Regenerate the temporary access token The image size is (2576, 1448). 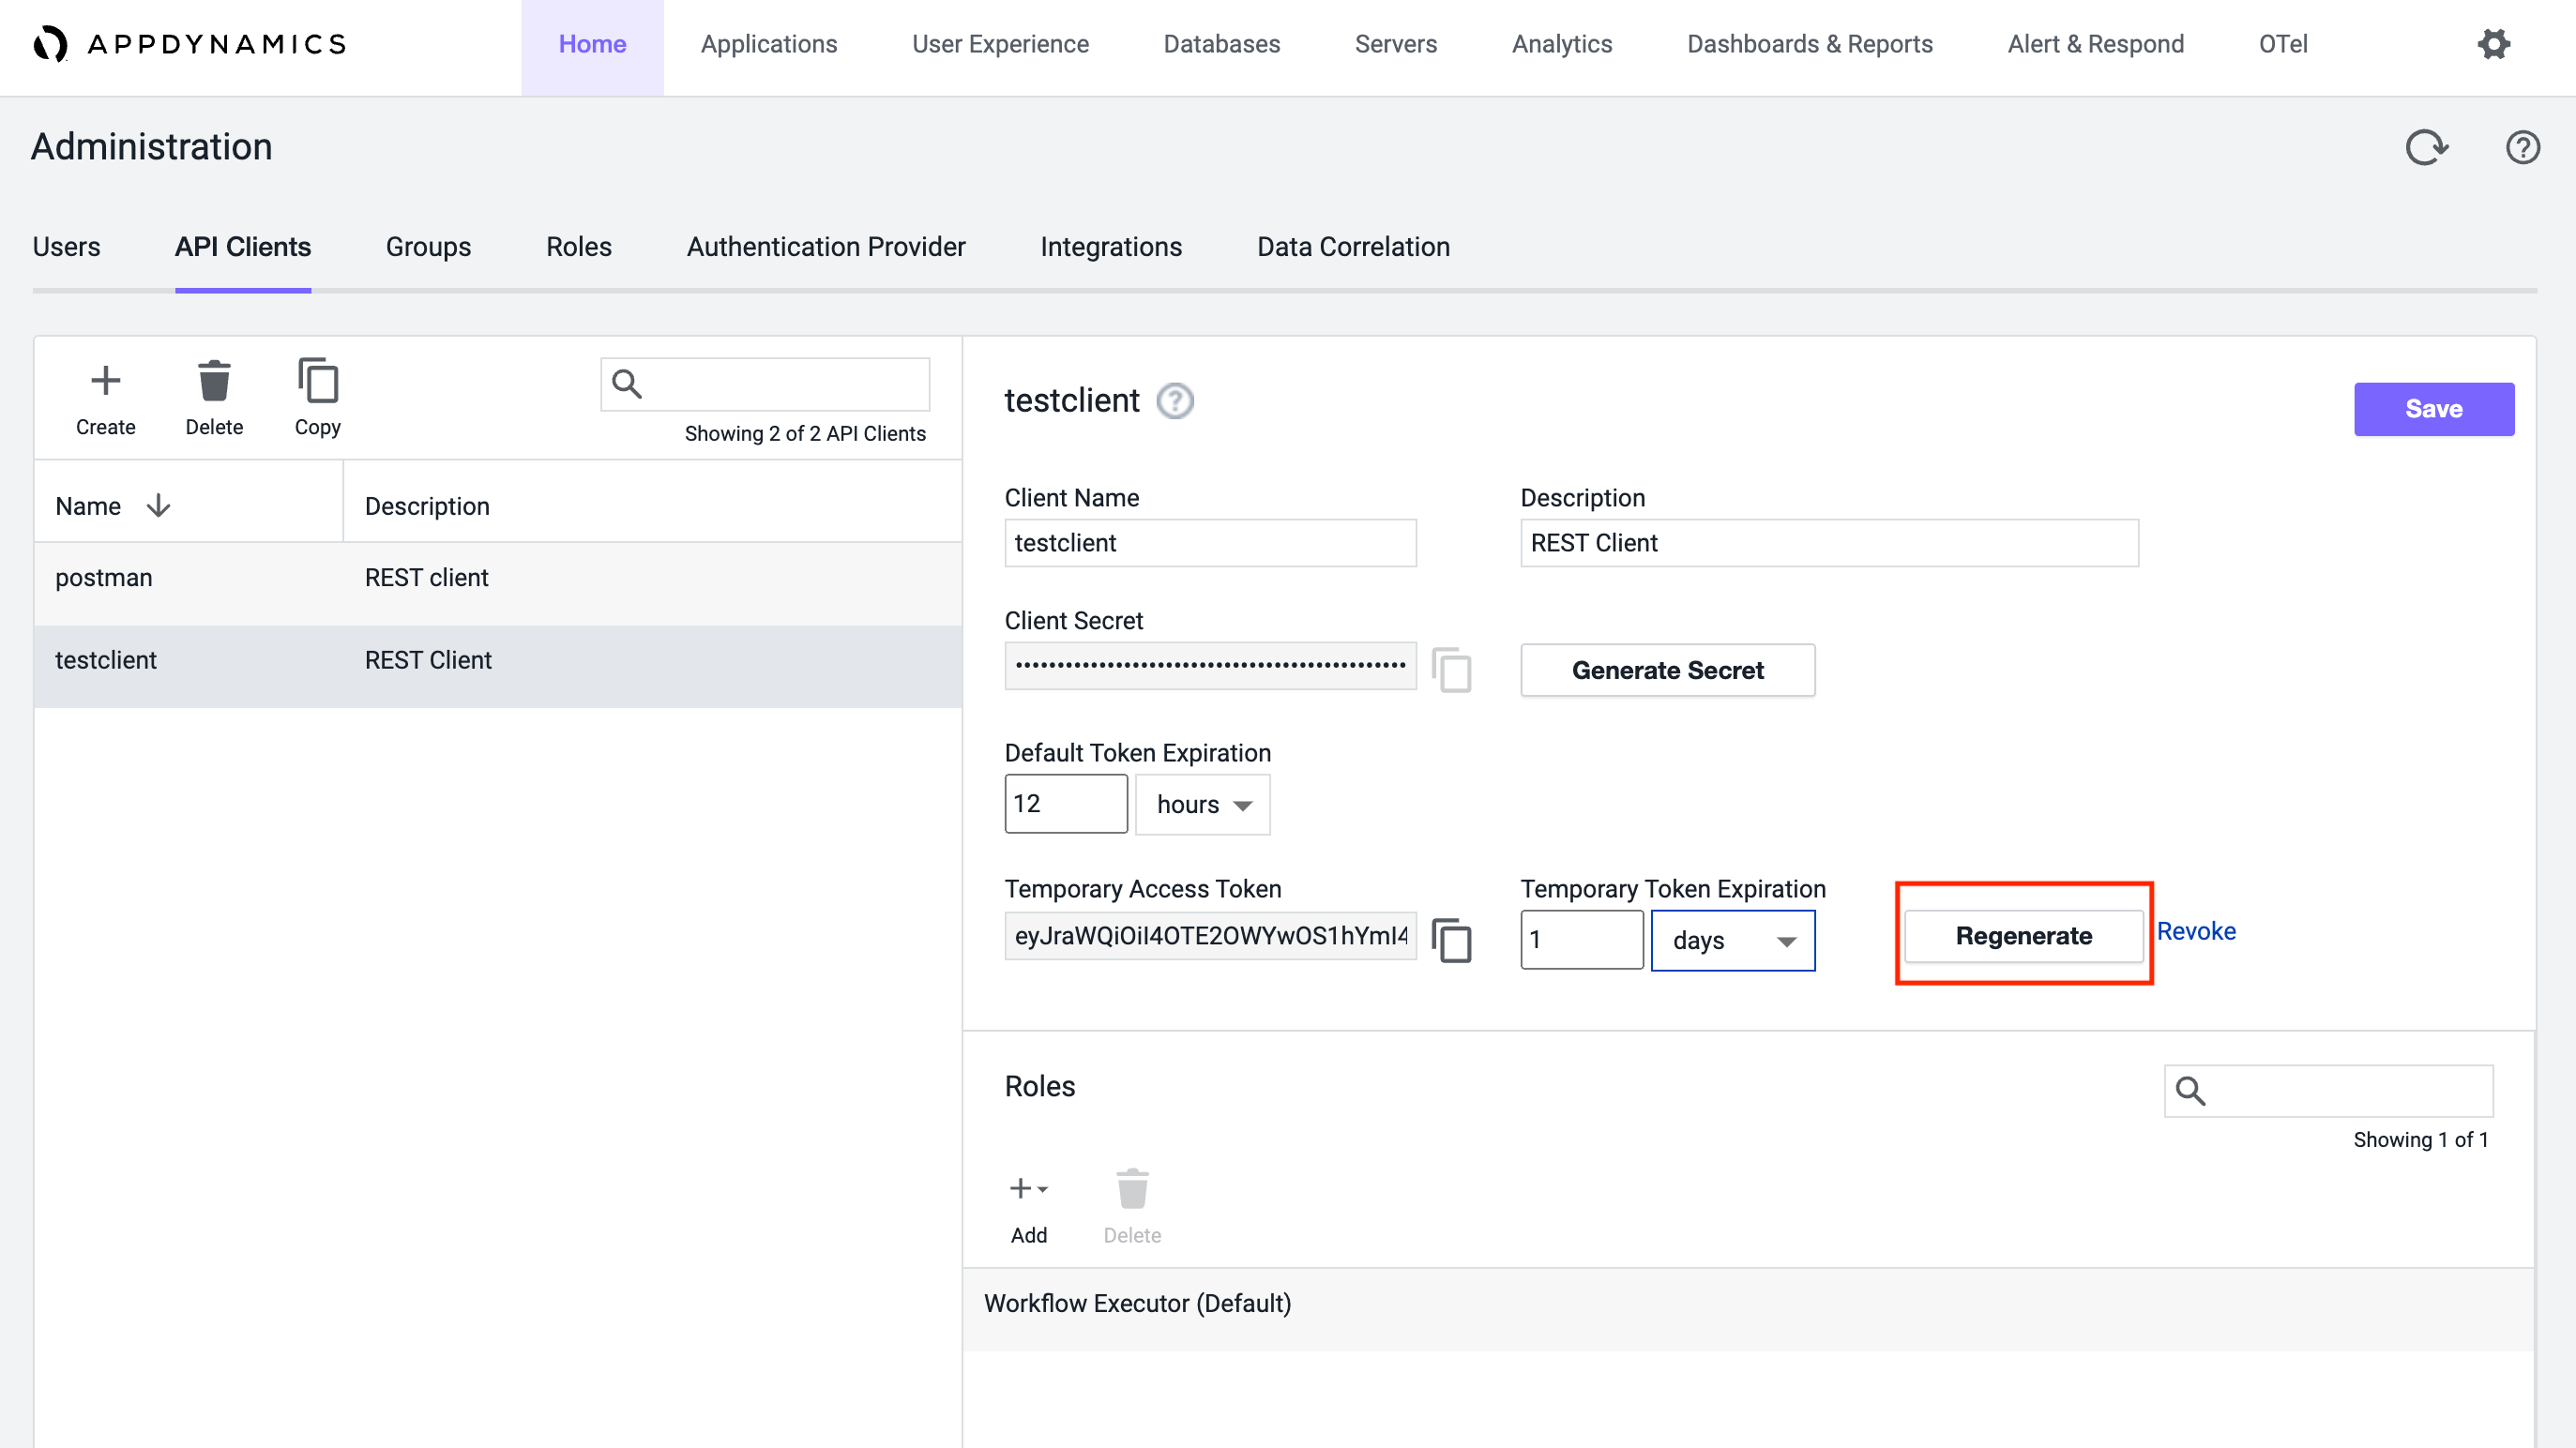(2023, 936)
